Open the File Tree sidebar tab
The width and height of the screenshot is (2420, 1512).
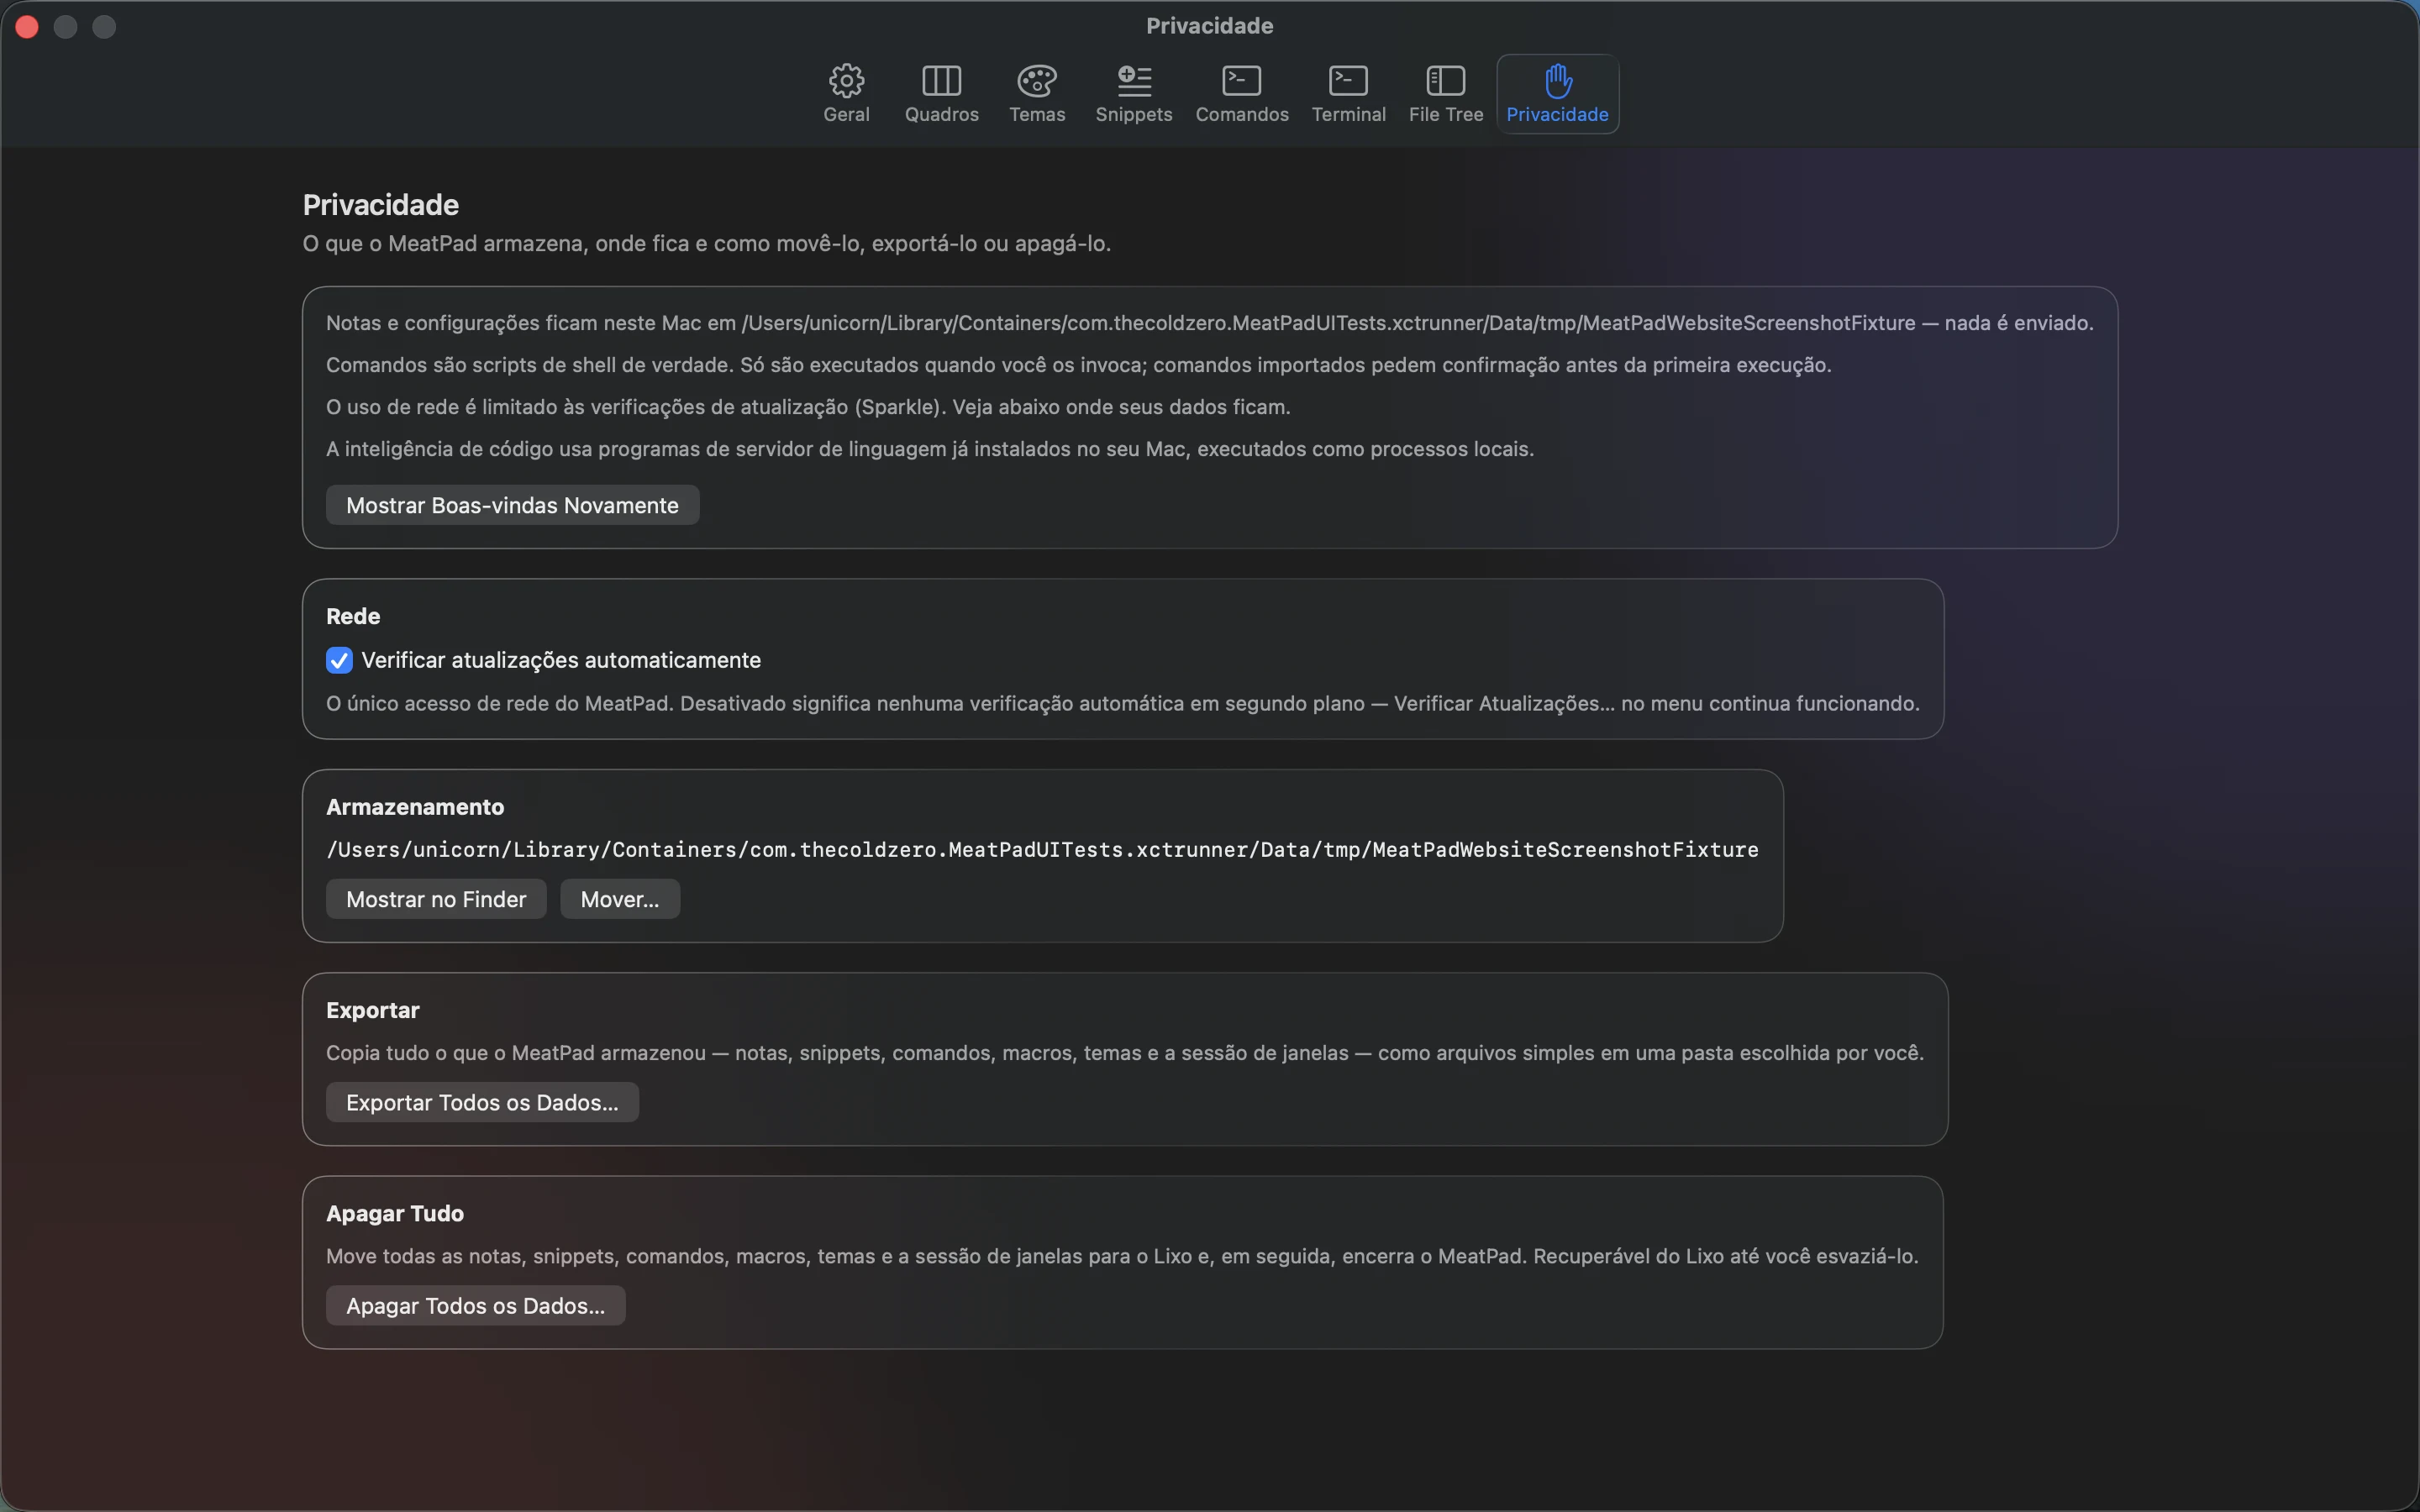pyautogui.click(x=1445, y=94)
